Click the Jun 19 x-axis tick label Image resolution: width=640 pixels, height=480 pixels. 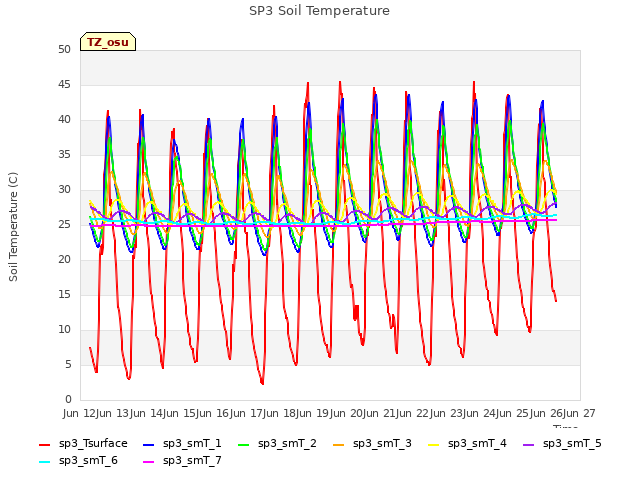coord(312,413)
